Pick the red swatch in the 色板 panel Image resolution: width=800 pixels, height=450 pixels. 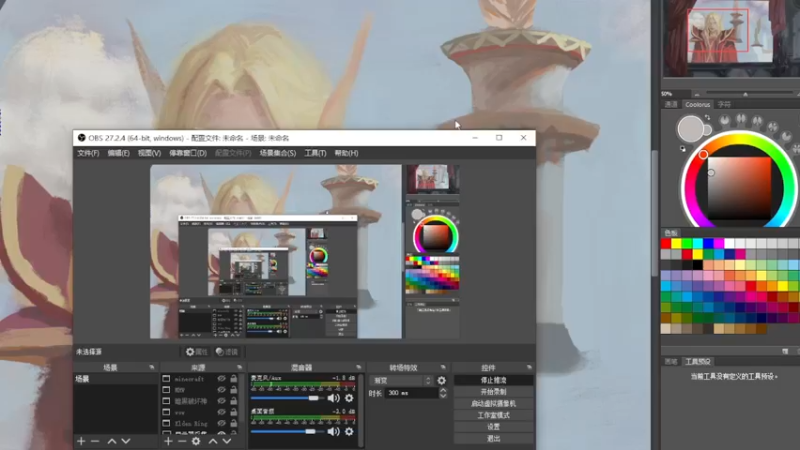pyautogui.click(x=665, y=243)
